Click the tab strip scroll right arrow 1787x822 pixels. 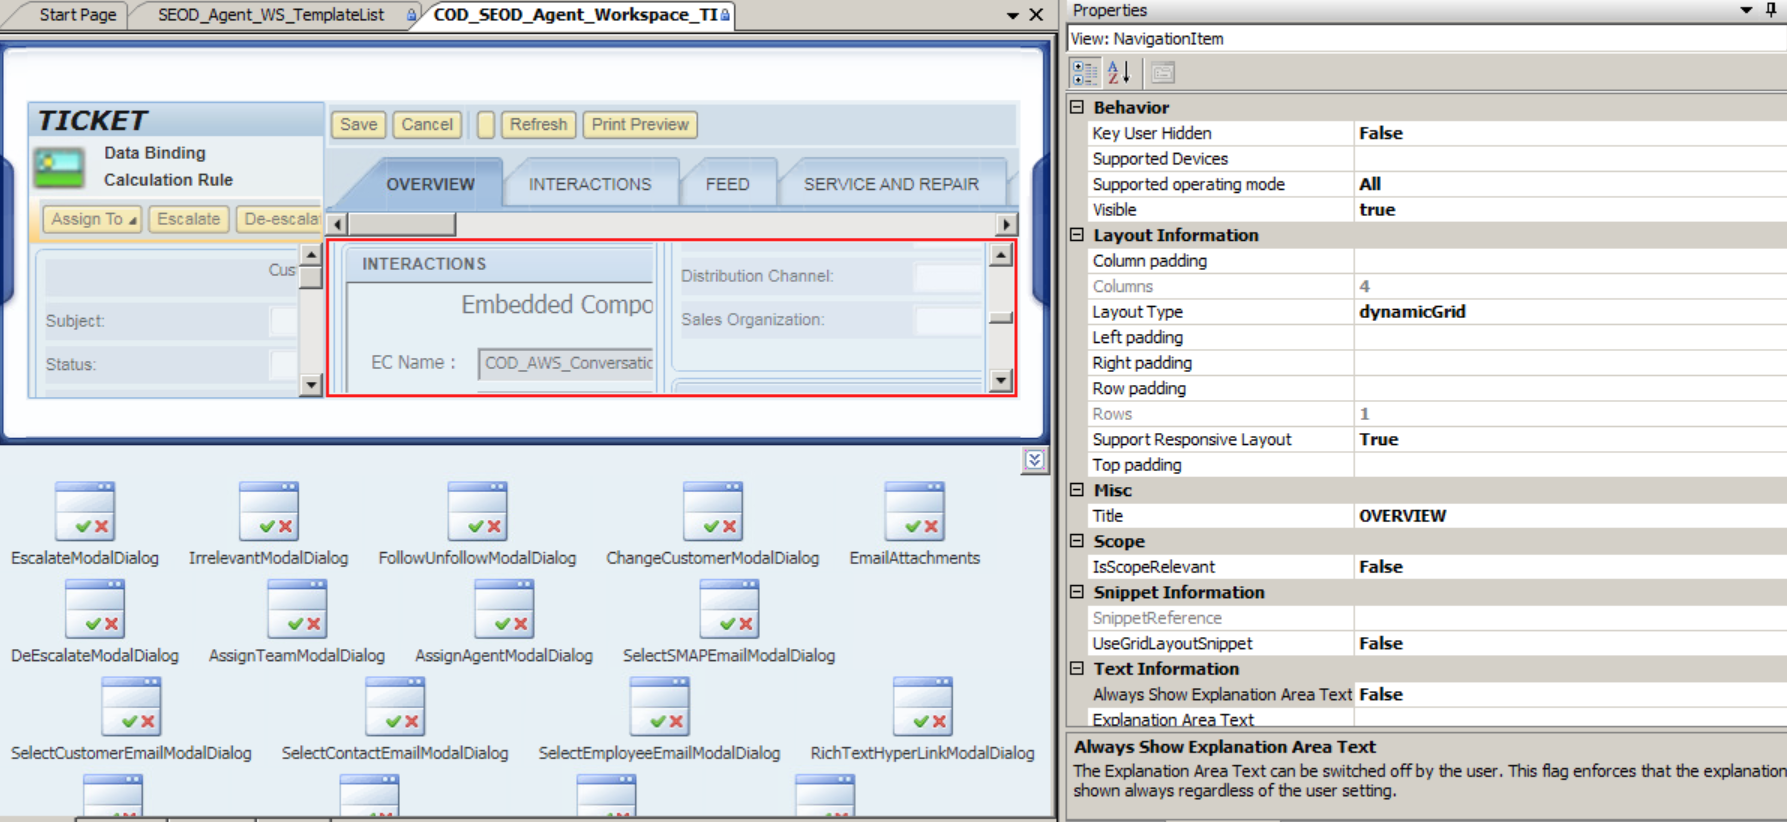(1006, 224)
